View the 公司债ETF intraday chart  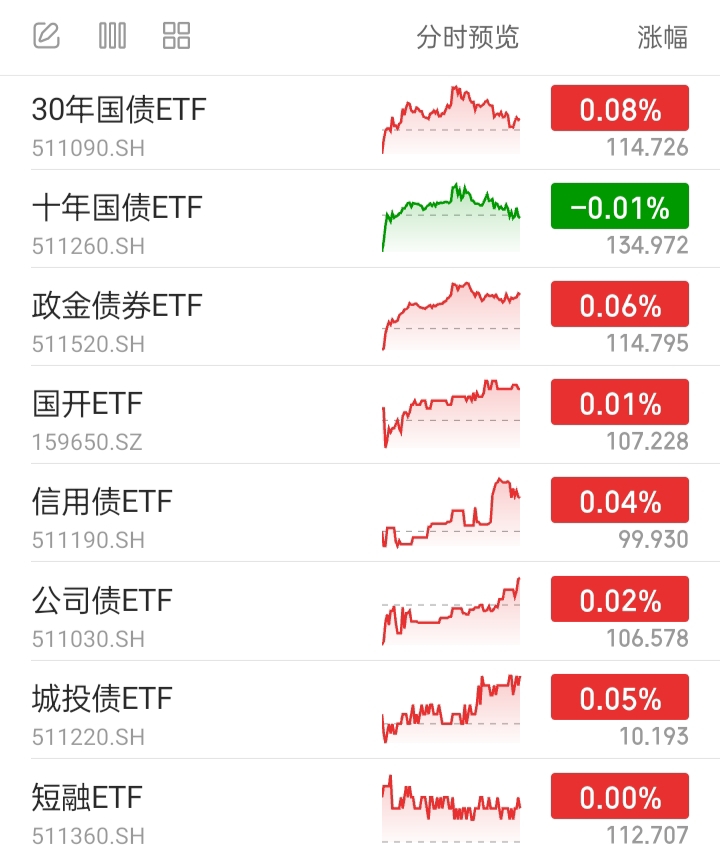451,611
